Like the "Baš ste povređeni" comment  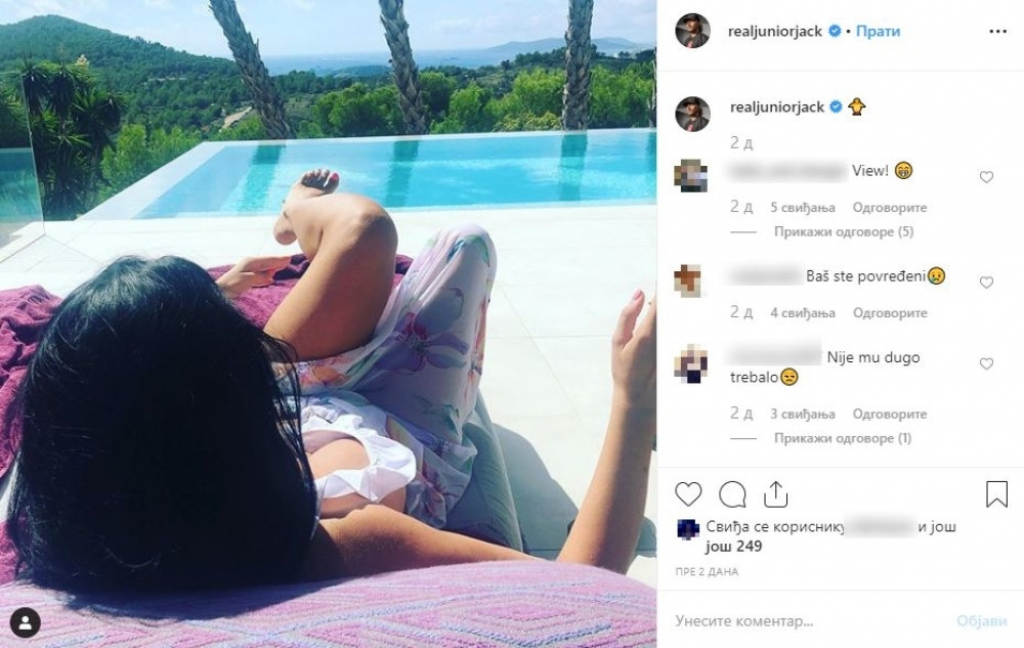tap(986, 282)
